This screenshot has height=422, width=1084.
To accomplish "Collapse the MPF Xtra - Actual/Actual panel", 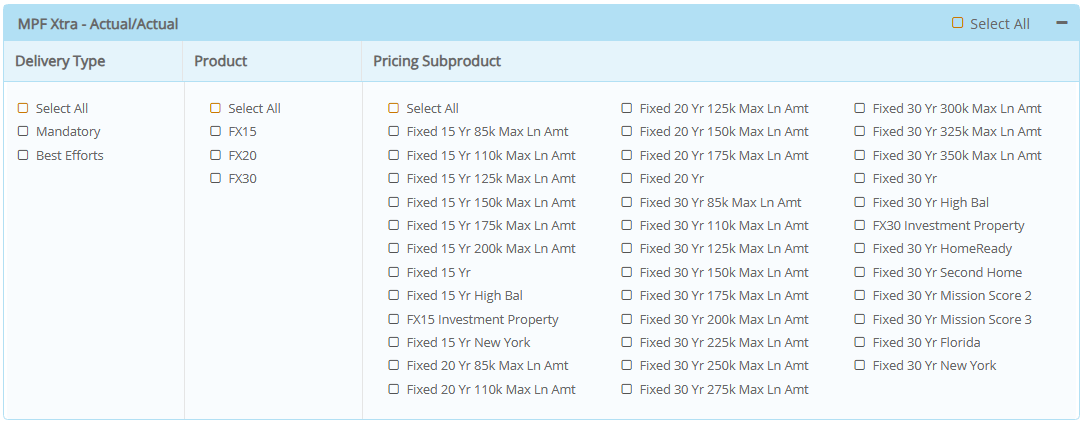I will point(1062,23).
